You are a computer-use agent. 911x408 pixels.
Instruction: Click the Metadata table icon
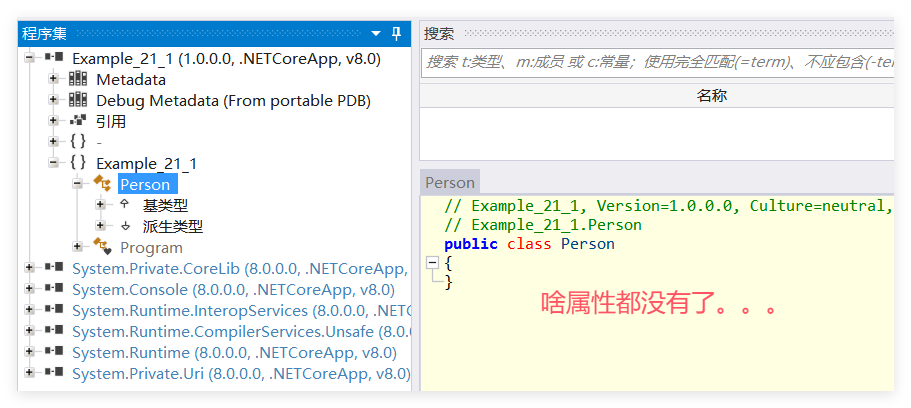click(78, 79)
